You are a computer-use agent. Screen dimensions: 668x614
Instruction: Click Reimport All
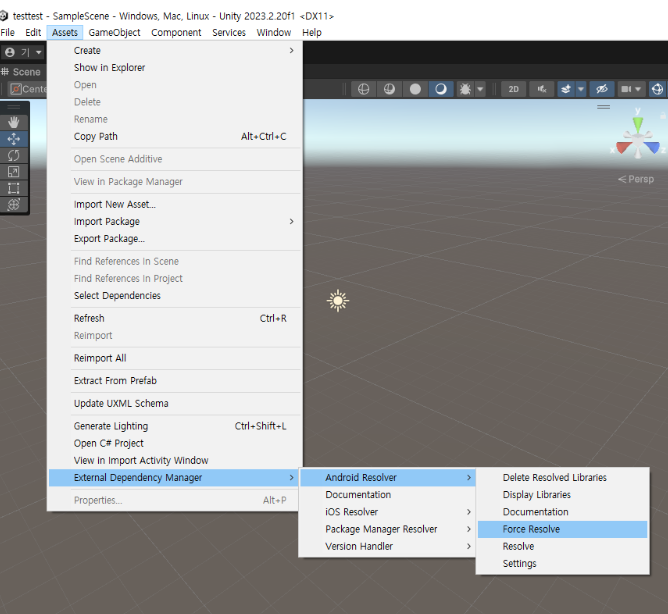175,358
